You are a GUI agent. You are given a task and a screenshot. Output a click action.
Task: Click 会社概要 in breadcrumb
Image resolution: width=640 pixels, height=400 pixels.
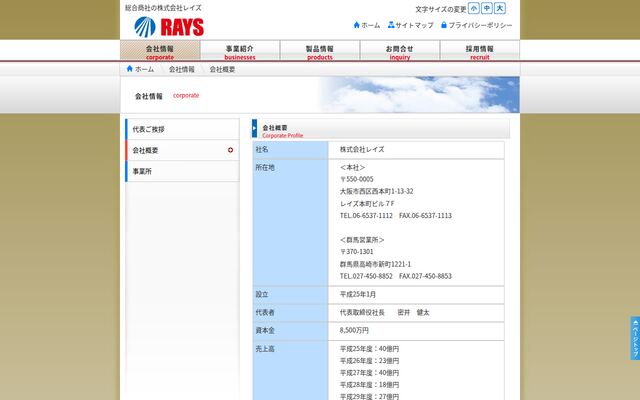(x=222, y=69)
